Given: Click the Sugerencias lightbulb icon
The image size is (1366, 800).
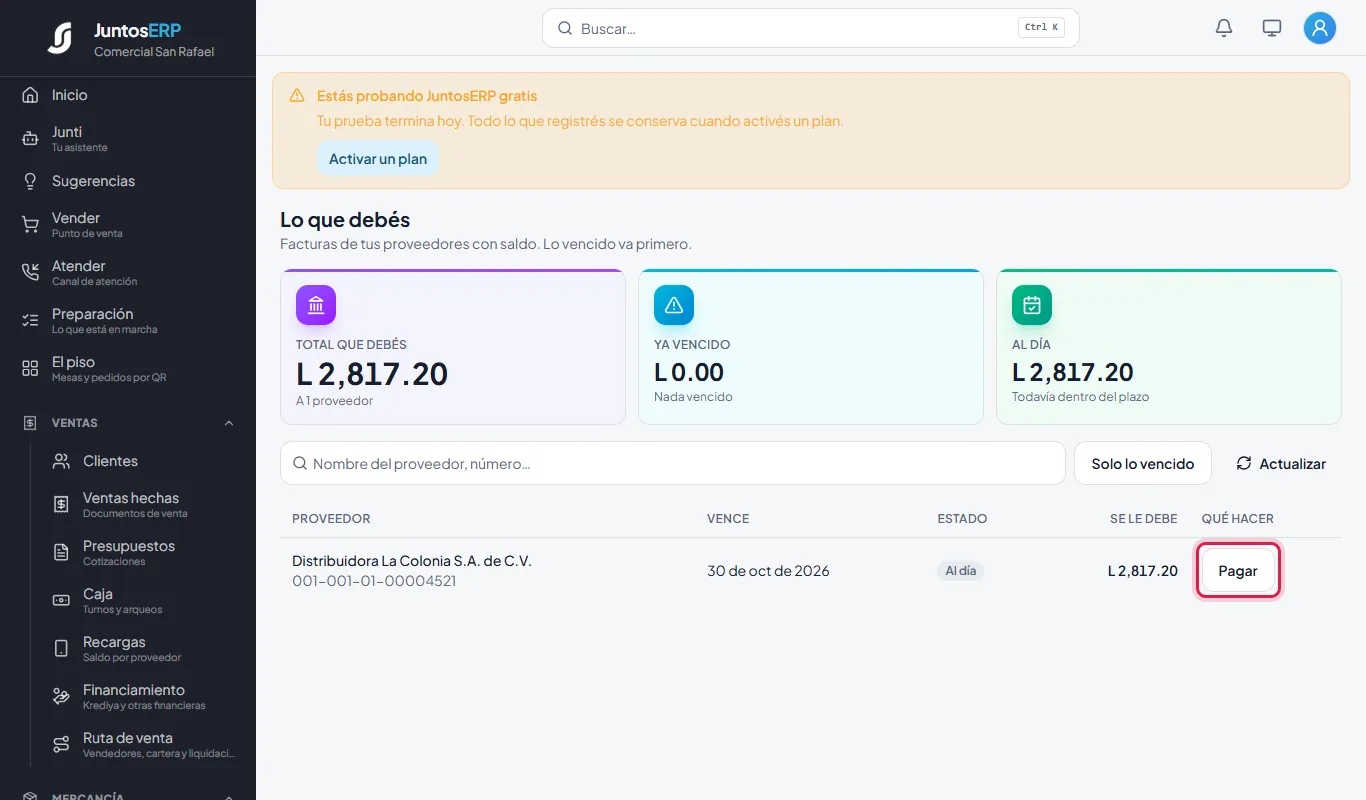Looking at the screenshot, I should pyautogui.click(x=30, y=181).
